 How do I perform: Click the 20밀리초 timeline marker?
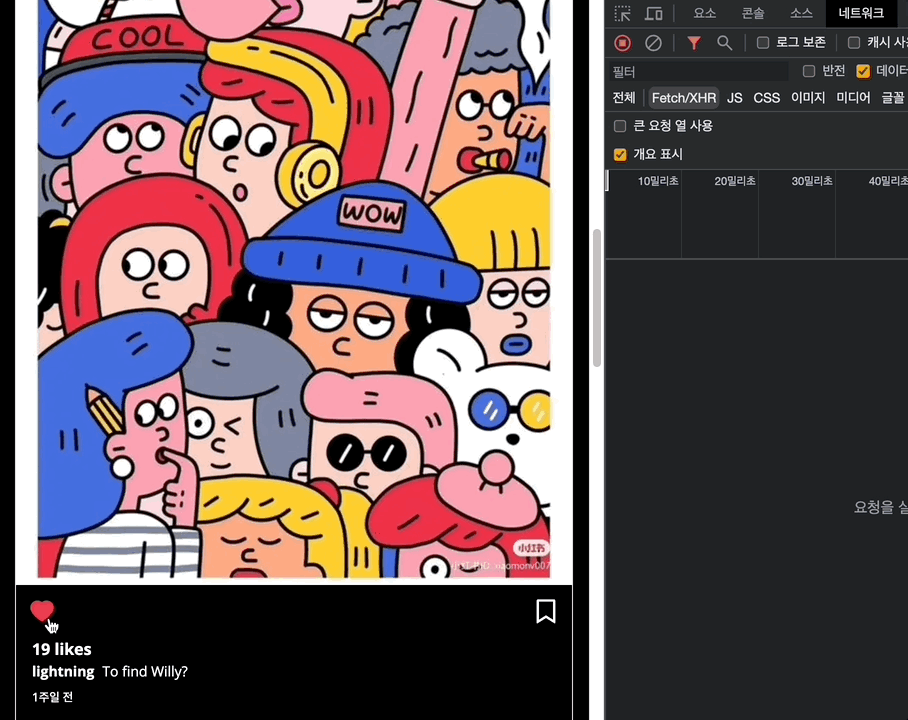pos(735,181)
